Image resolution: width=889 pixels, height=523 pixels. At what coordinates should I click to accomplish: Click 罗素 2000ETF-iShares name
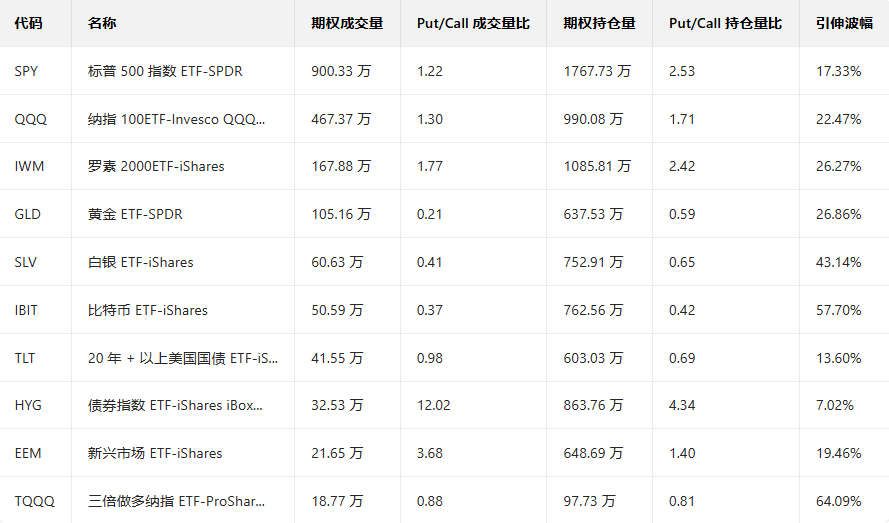pyautogui.click(x=156, y=166)
